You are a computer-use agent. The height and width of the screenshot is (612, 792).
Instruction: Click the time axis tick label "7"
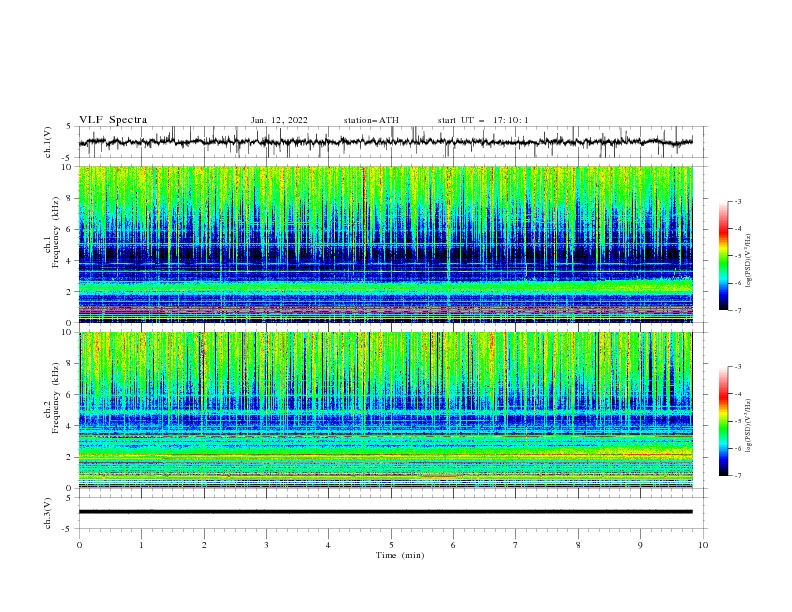click(x=516, y=545)
